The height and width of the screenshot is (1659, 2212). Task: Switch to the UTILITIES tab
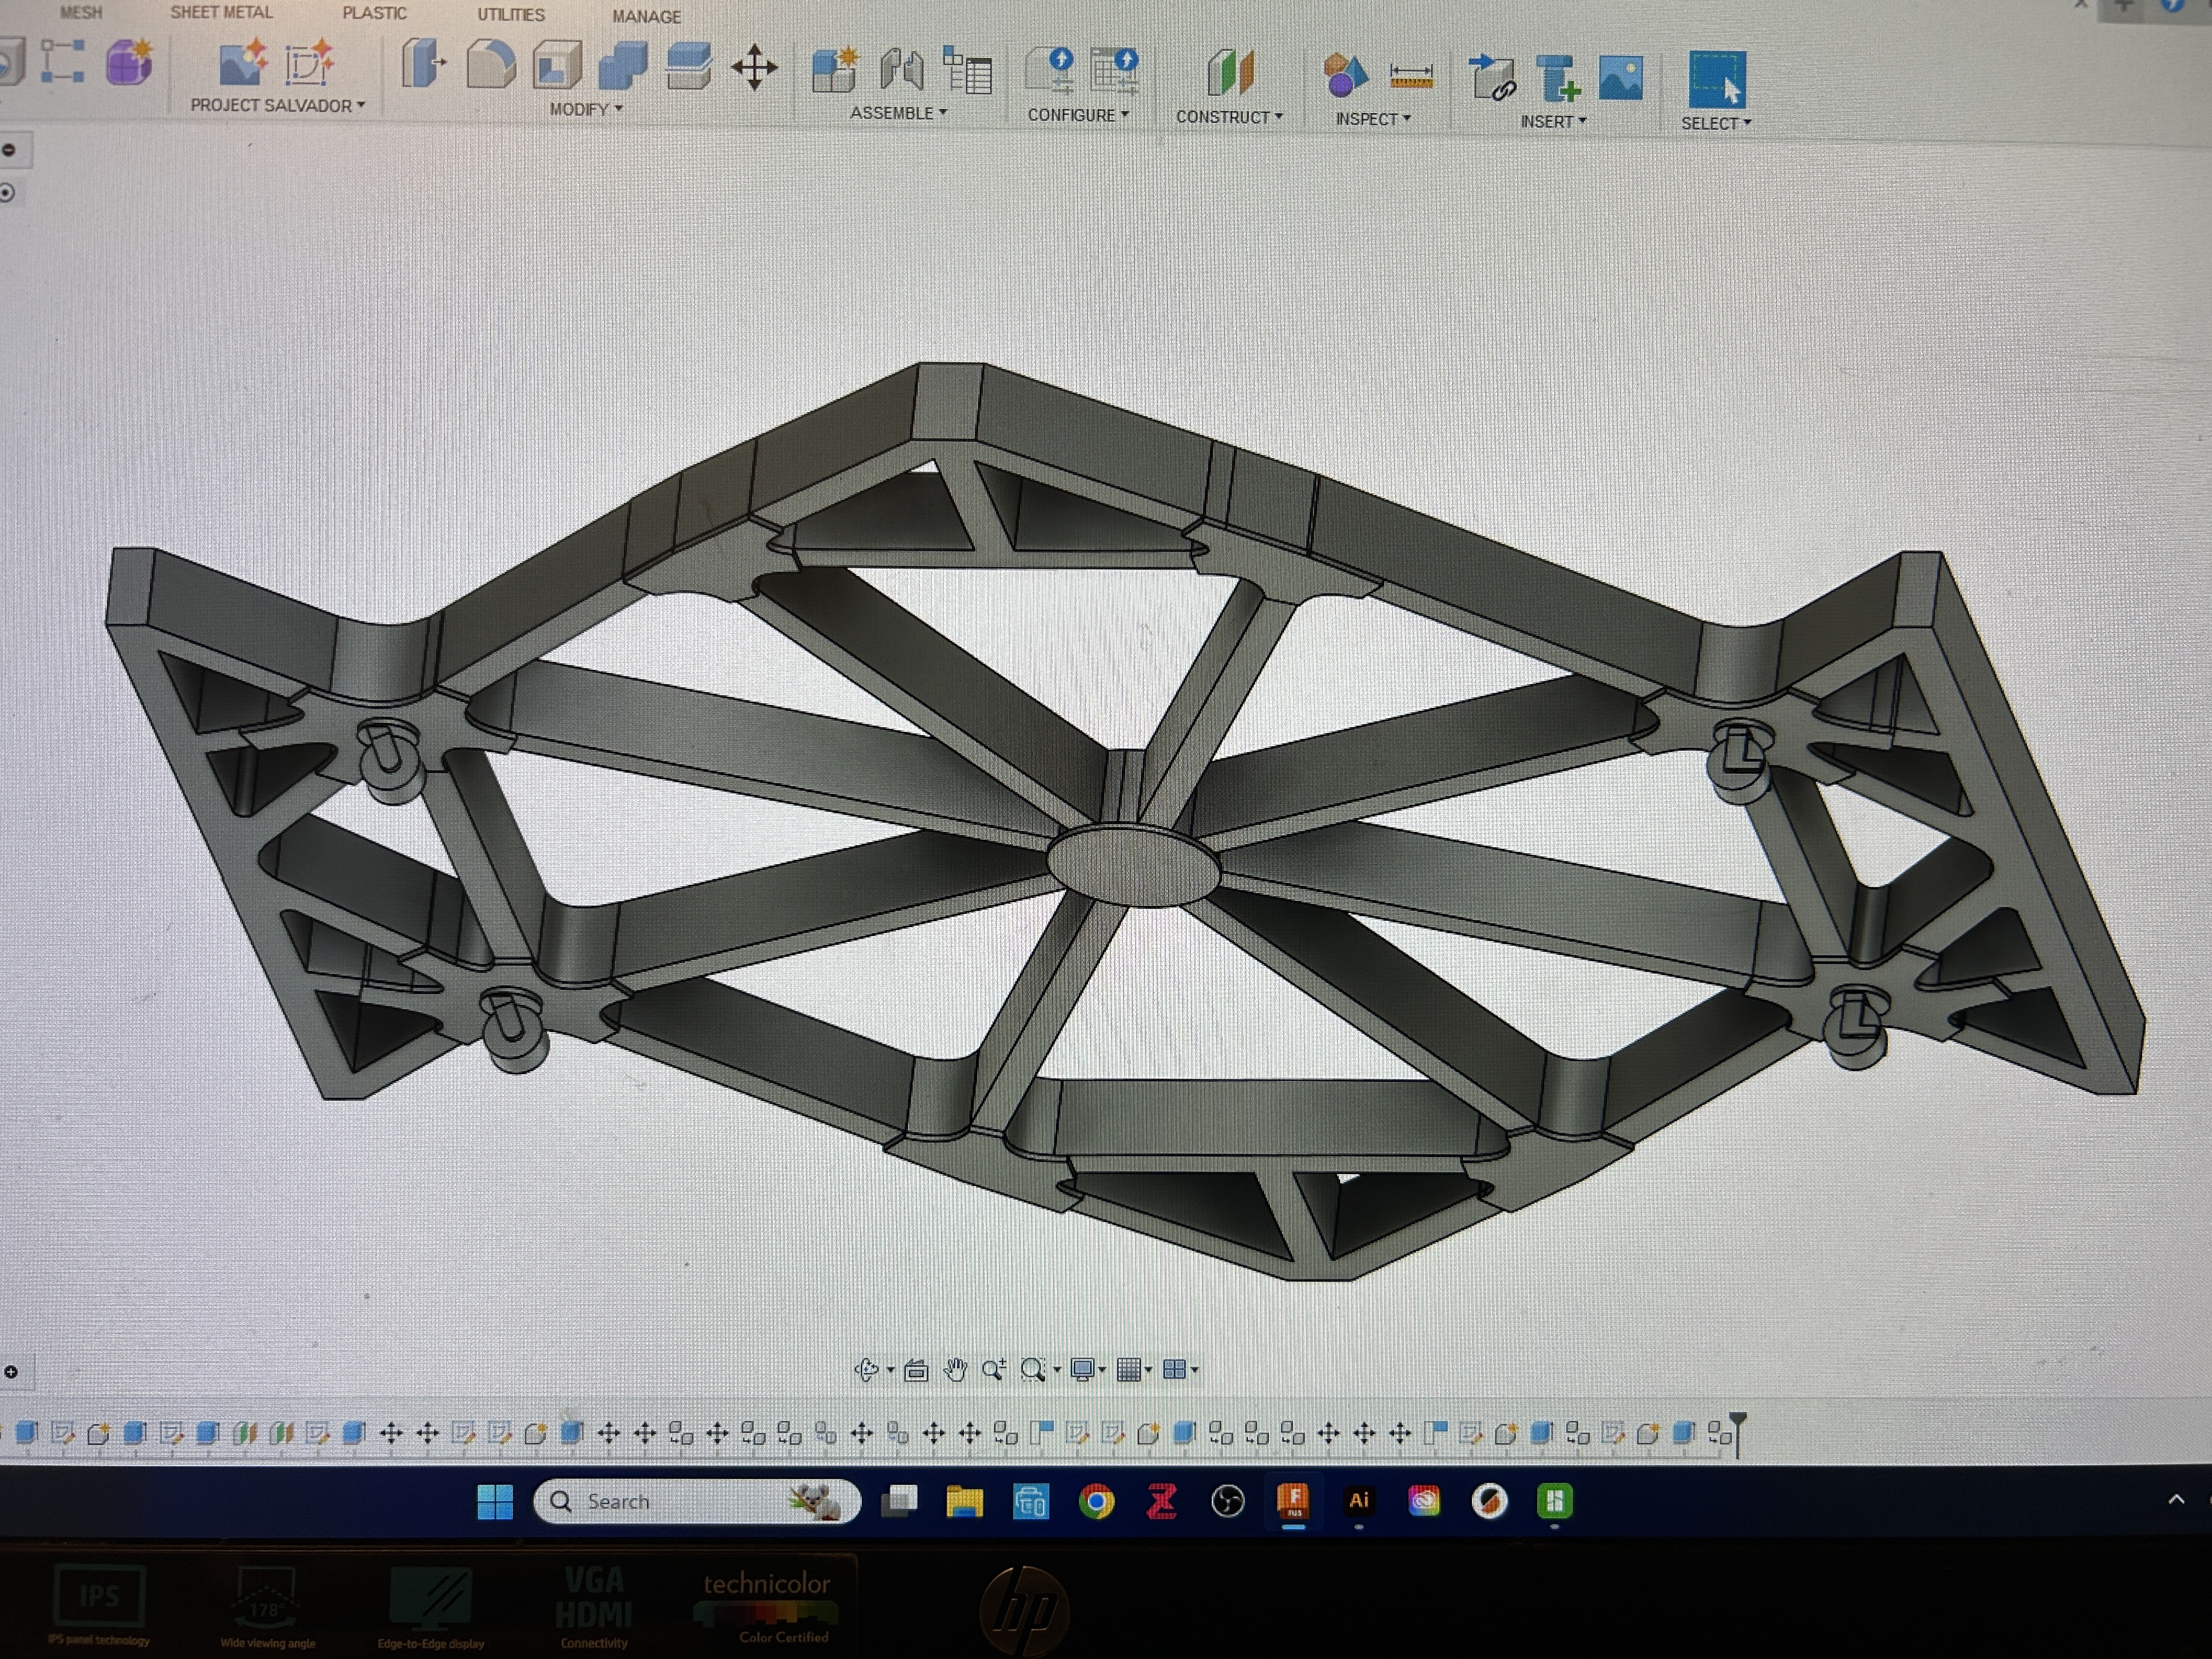[511, 15]
